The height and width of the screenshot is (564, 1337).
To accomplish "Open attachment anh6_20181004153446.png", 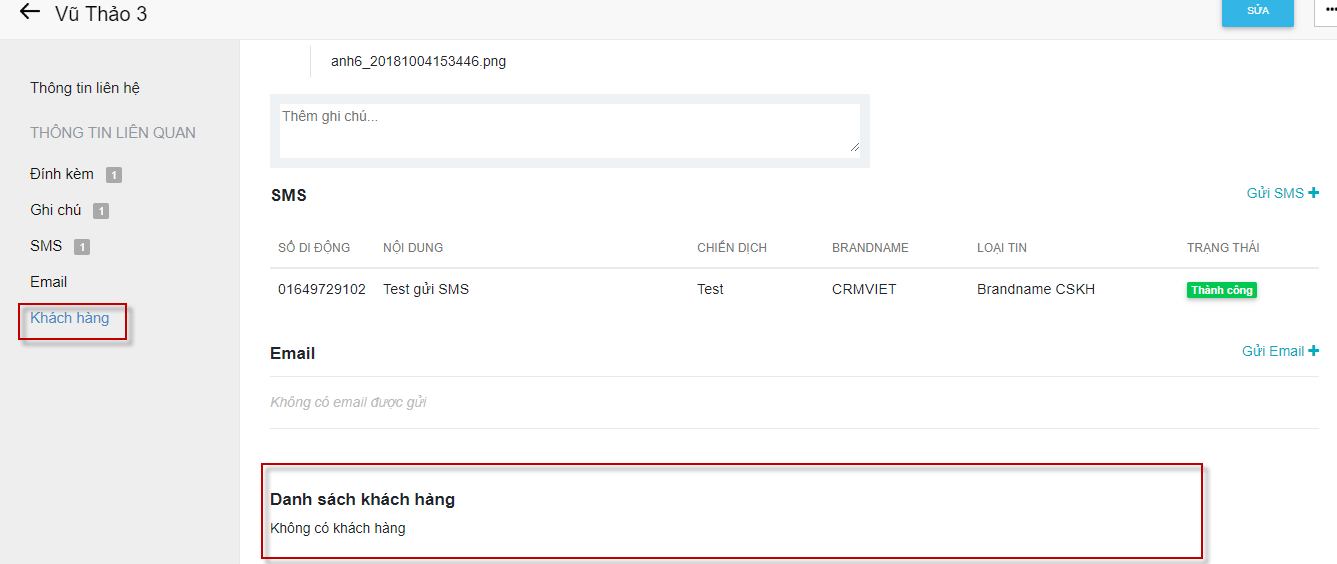I will (x=418, y=61).
